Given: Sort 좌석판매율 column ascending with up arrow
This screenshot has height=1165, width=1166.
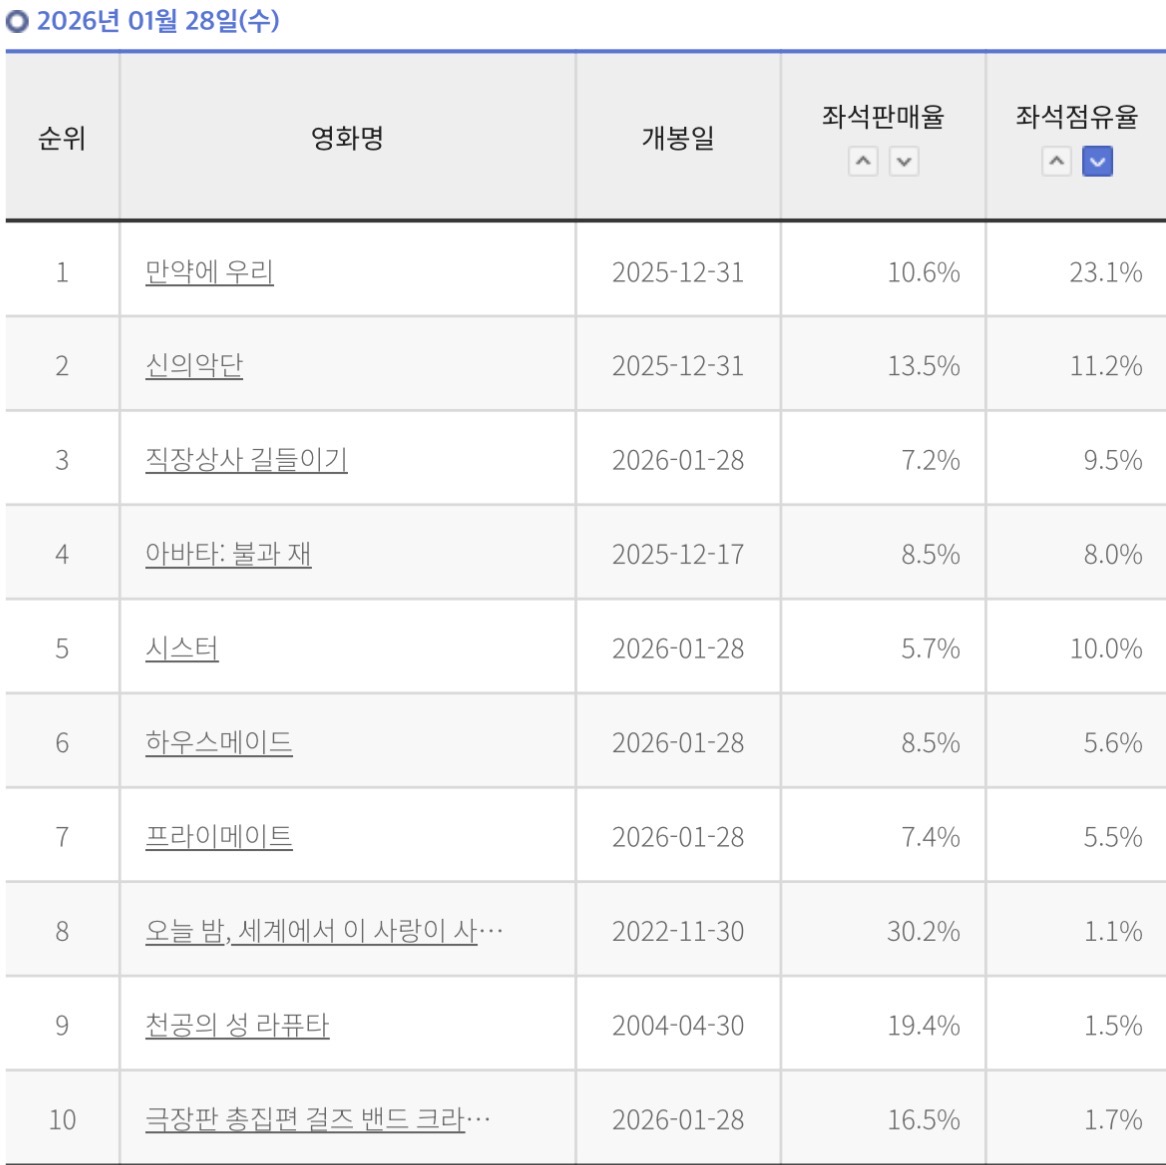Looking at the screenshot, I should click(863, 161).
